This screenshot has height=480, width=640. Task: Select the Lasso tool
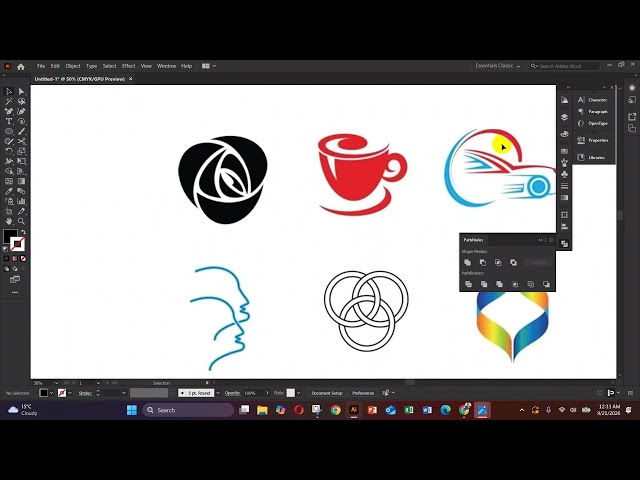pos(21,101)
